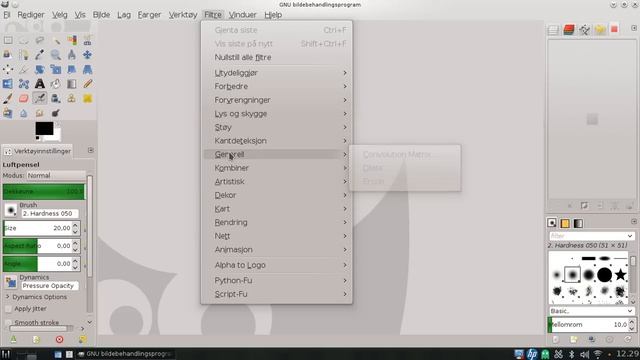Select the Rotate tool

40,69
